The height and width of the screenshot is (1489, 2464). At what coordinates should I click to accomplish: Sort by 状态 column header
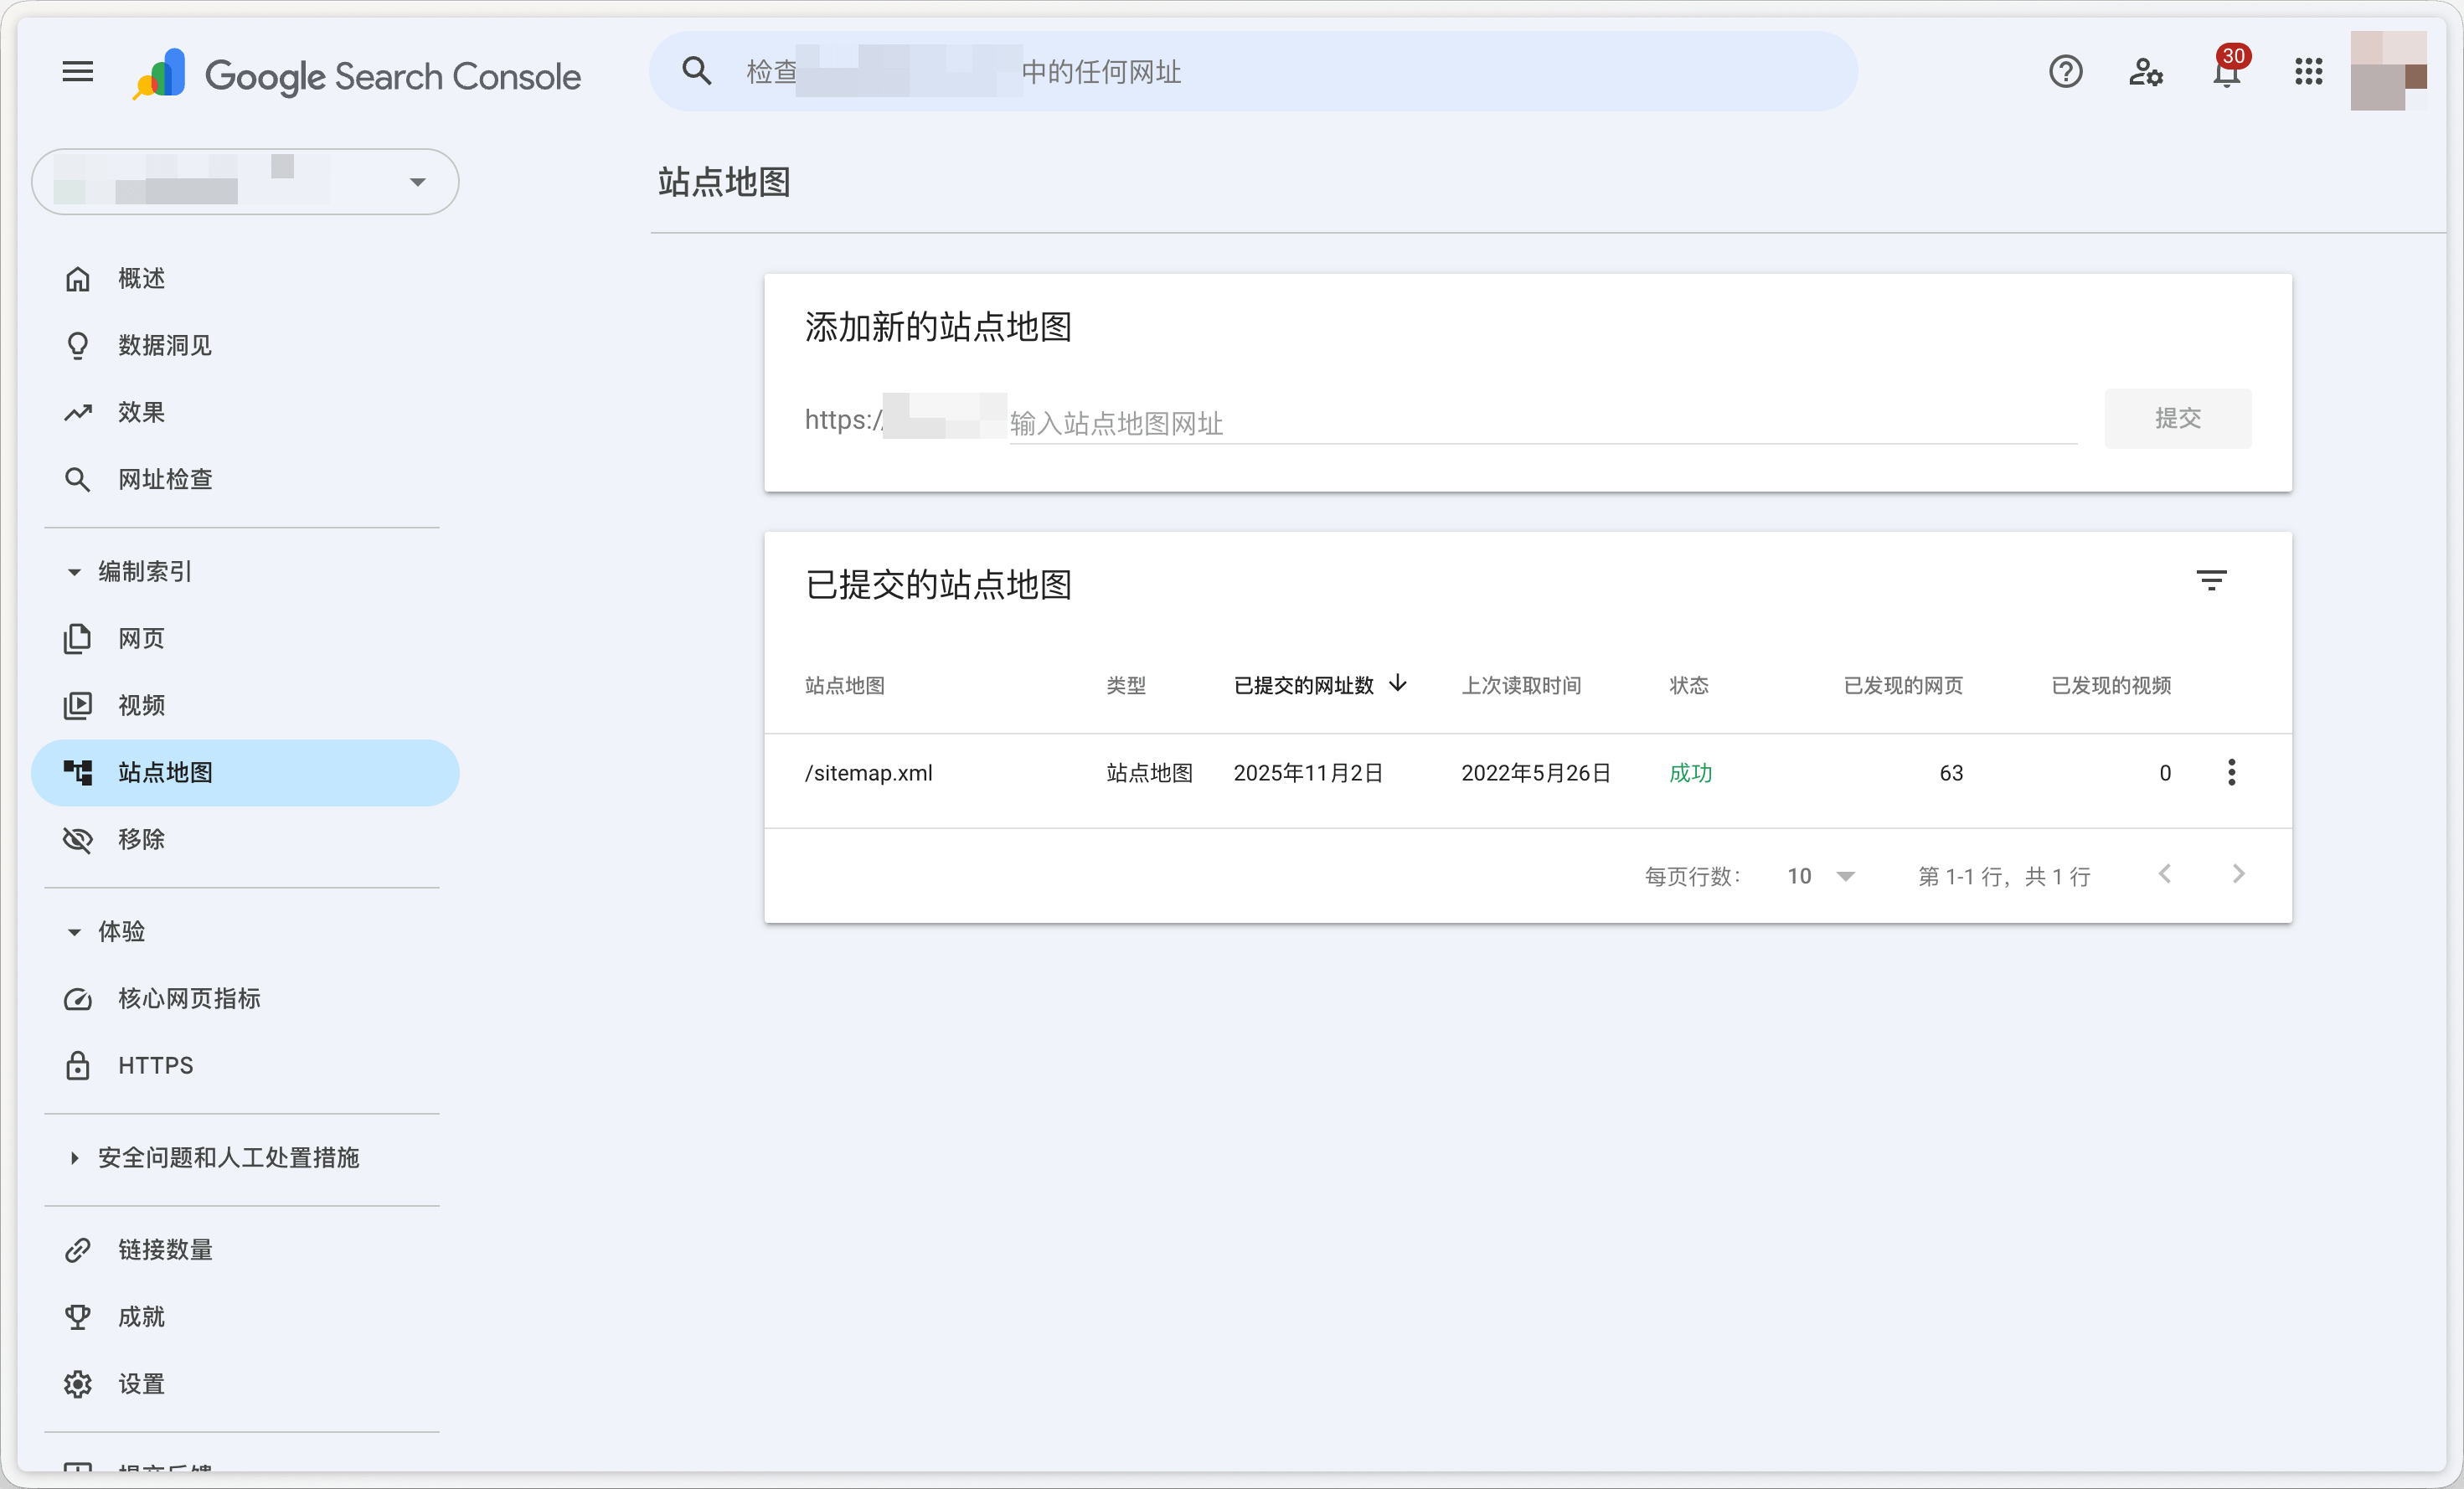(1689, 686)
